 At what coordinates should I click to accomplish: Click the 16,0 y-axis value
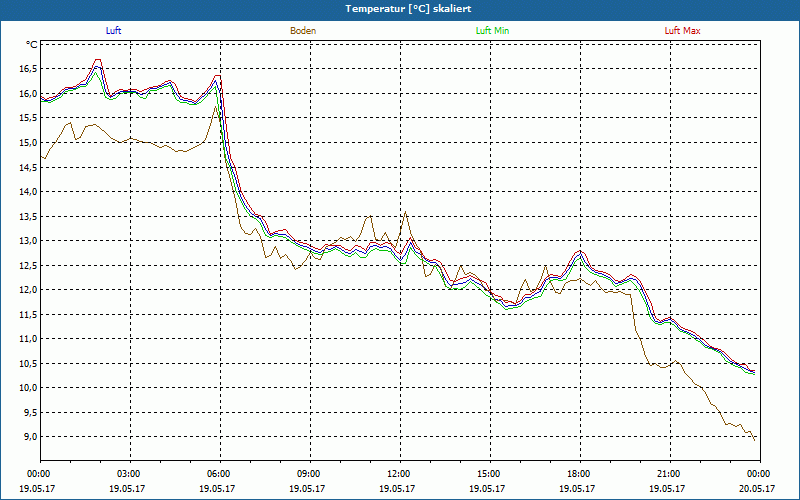pyautogui.click(x=28, y=93)
